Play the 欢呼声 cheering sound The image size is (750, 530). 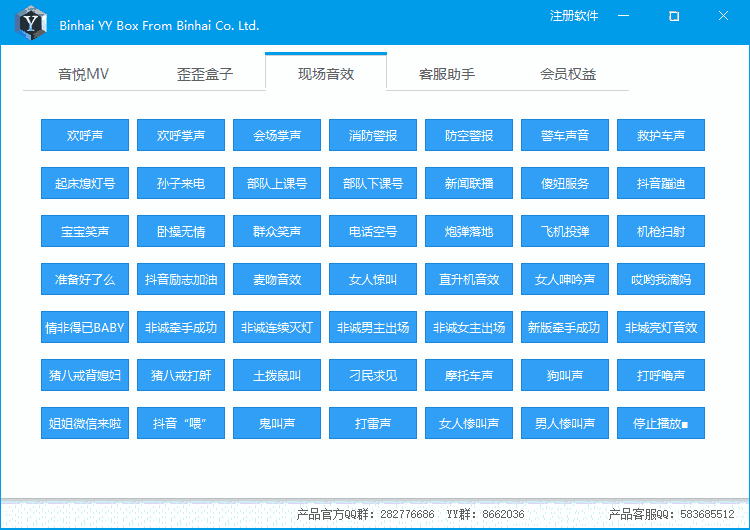[x=85, y=135]
